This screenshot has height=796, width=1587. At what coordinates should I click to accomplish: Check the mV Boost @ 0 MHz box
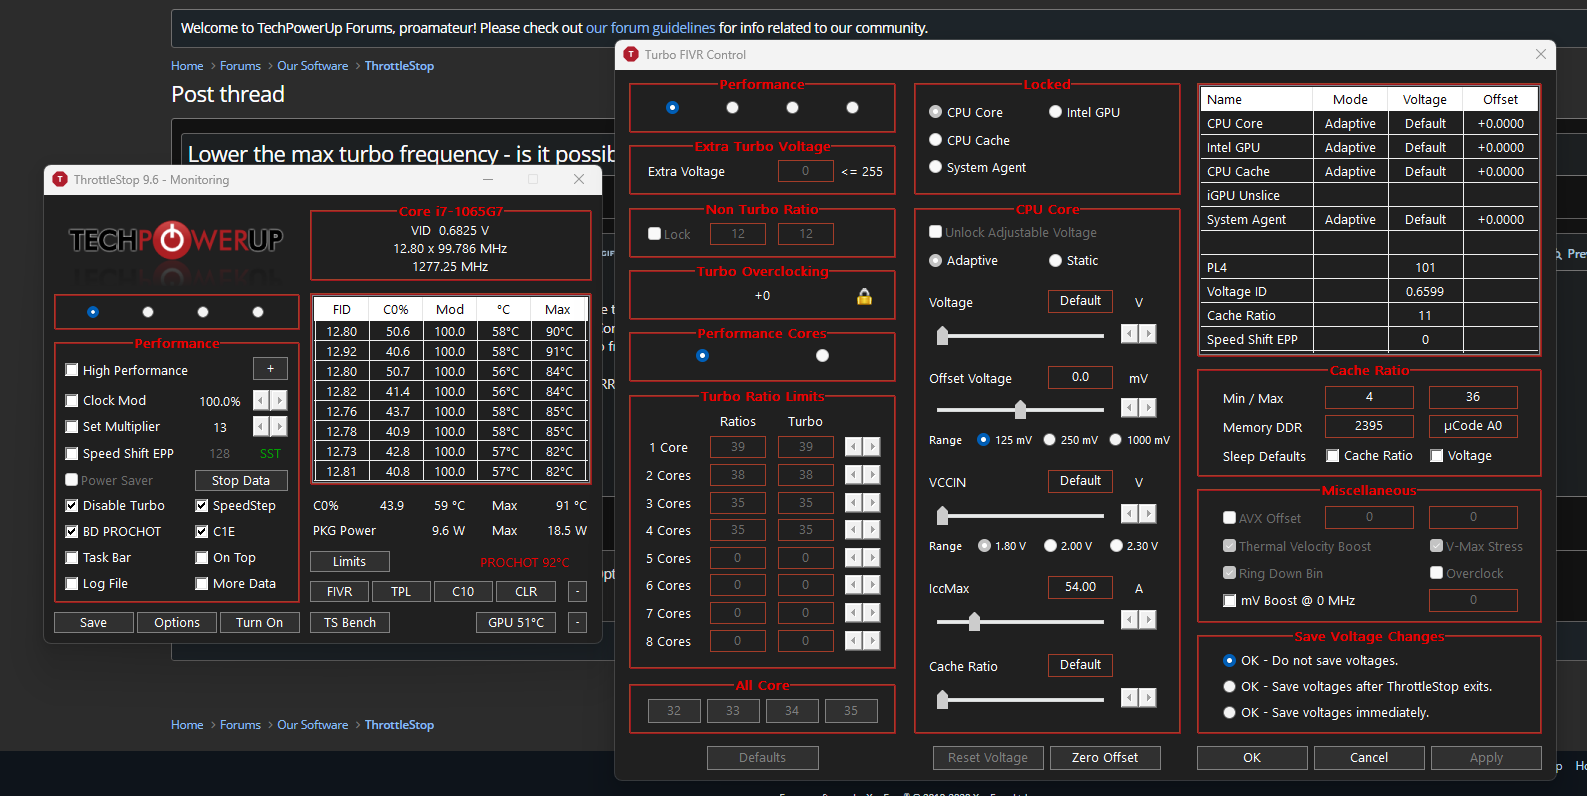pyautogui.click(x=1230, y=600)
